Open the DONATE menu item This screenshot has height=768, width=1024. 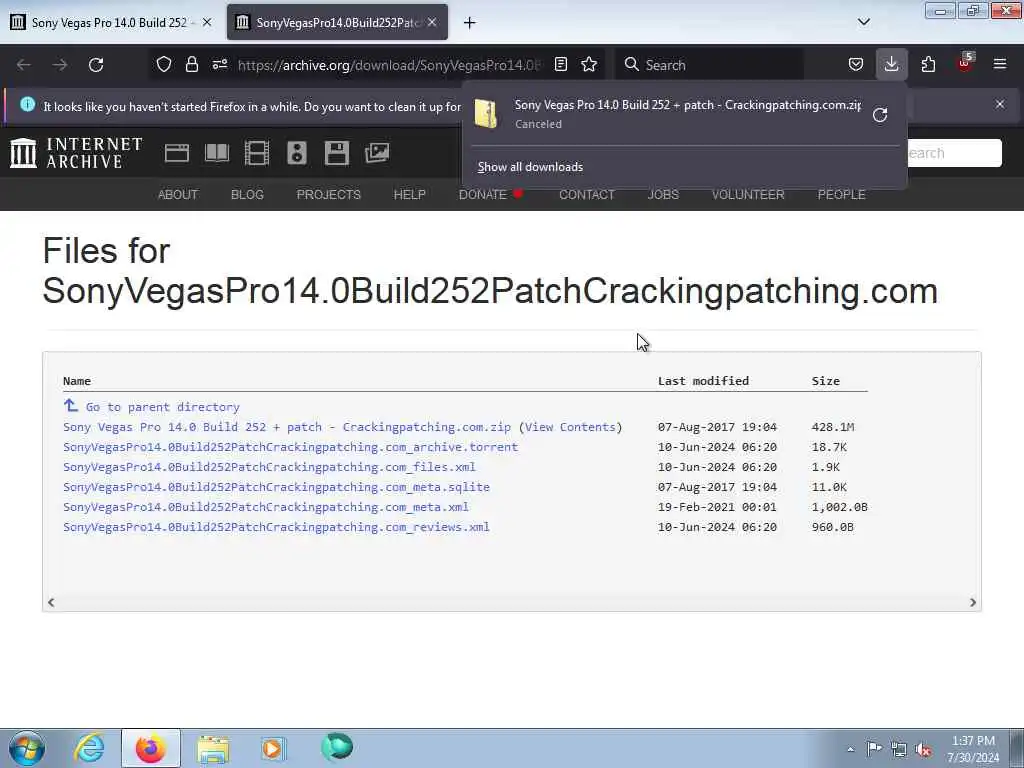click(x=483, y=195)
